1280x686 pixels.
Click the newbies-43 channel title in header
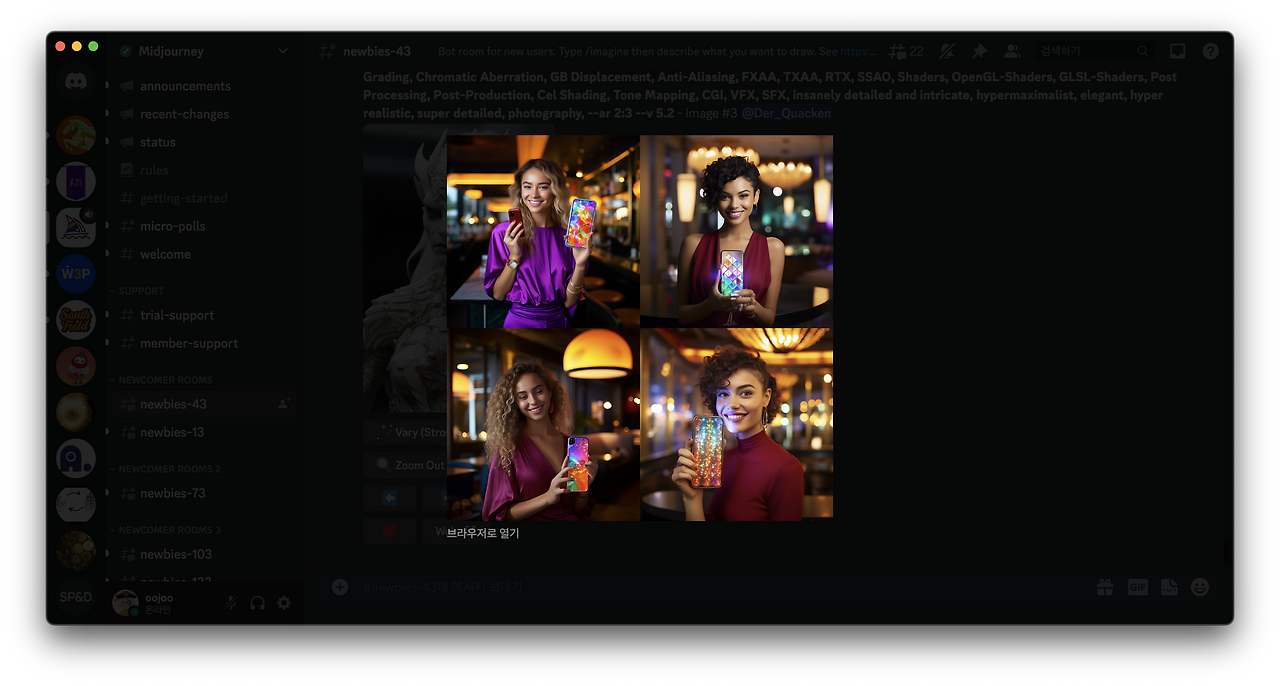pyautogui.click(x=376, y=51)
